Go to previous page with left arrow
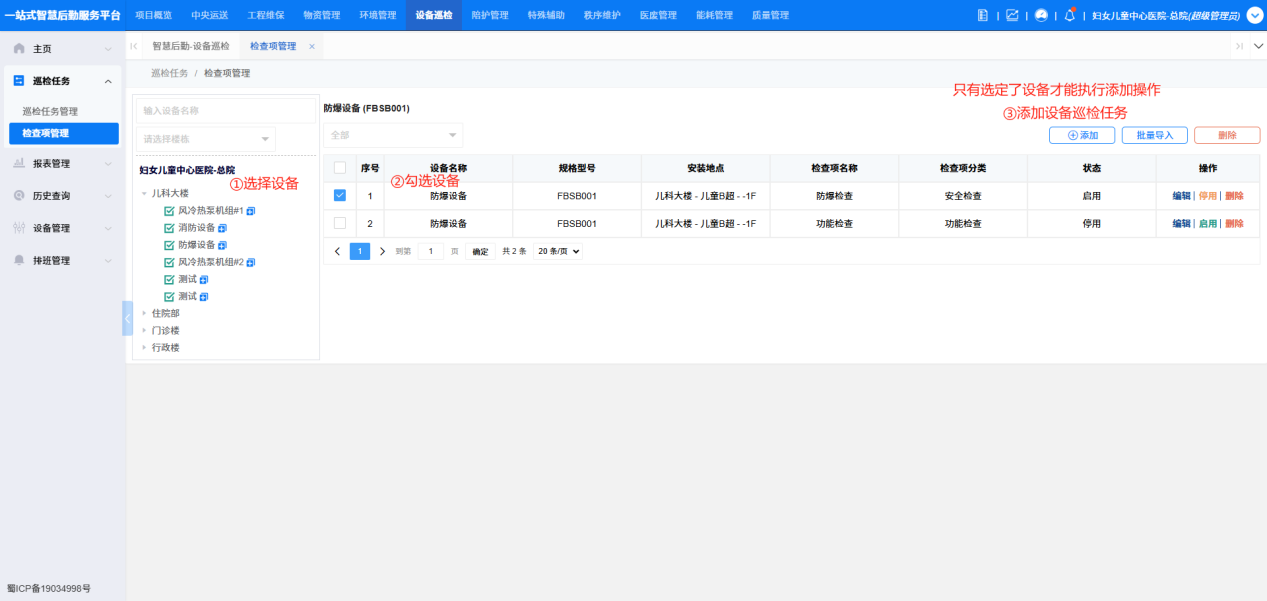 point(338,251)
